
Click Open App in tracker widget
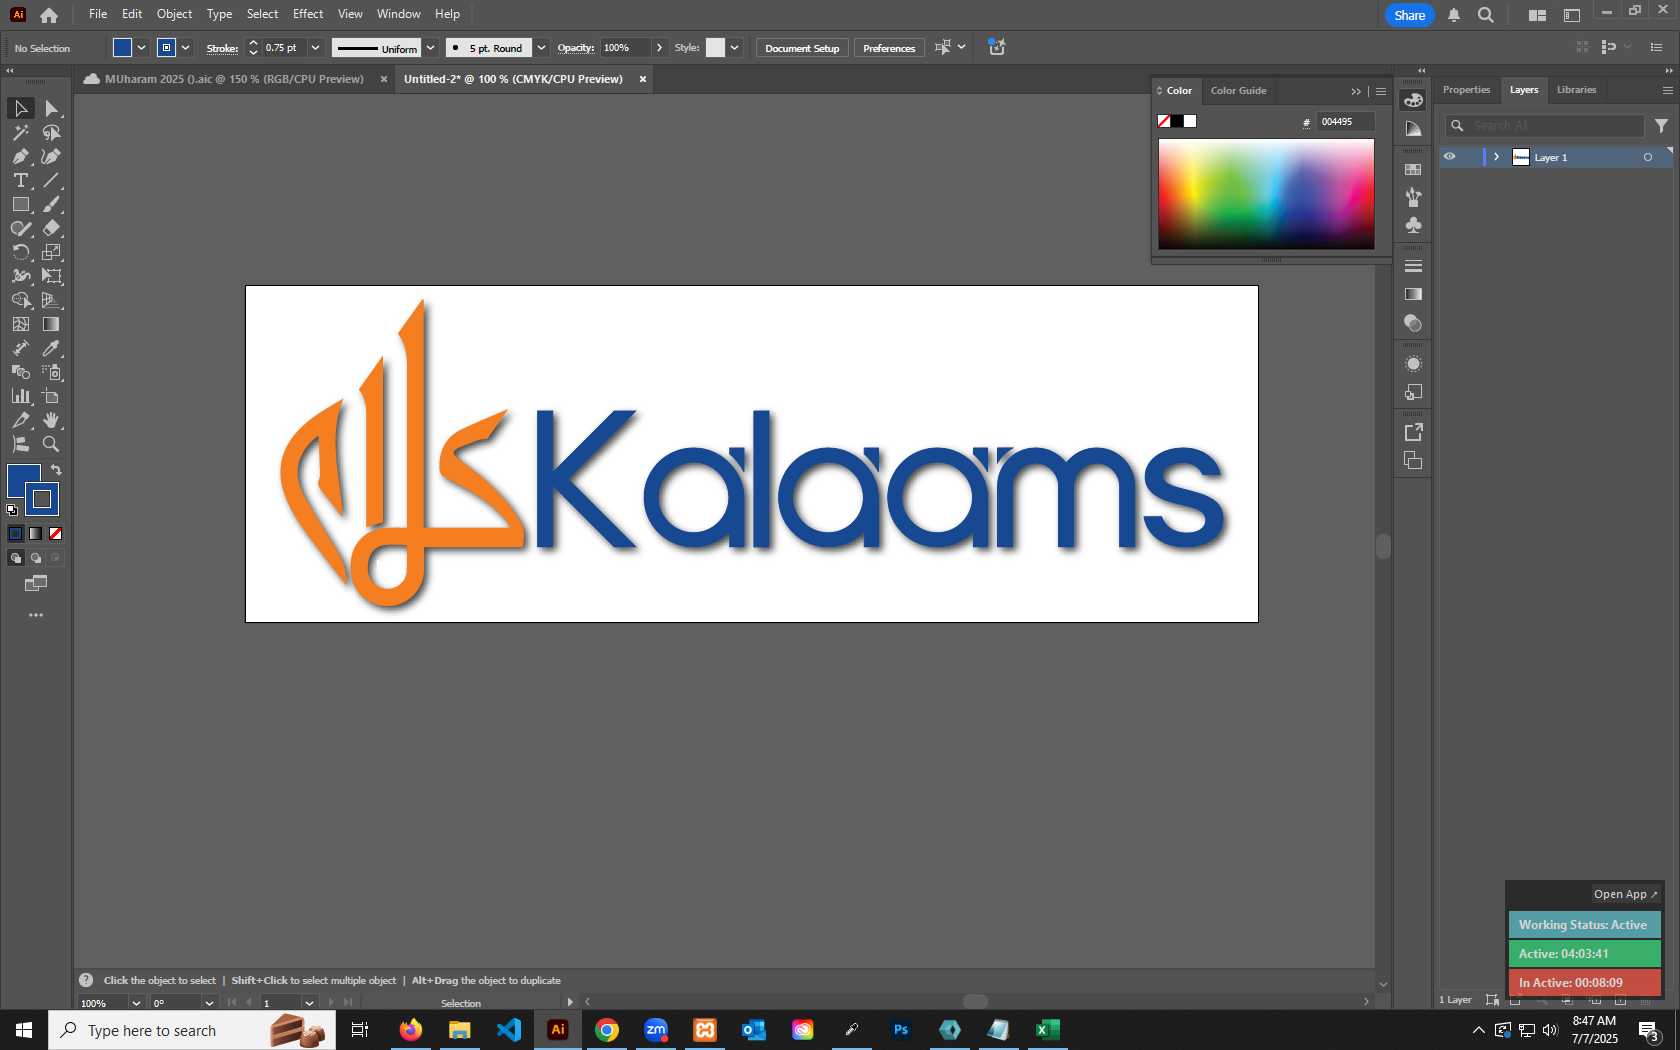(x=1625, y=894)
